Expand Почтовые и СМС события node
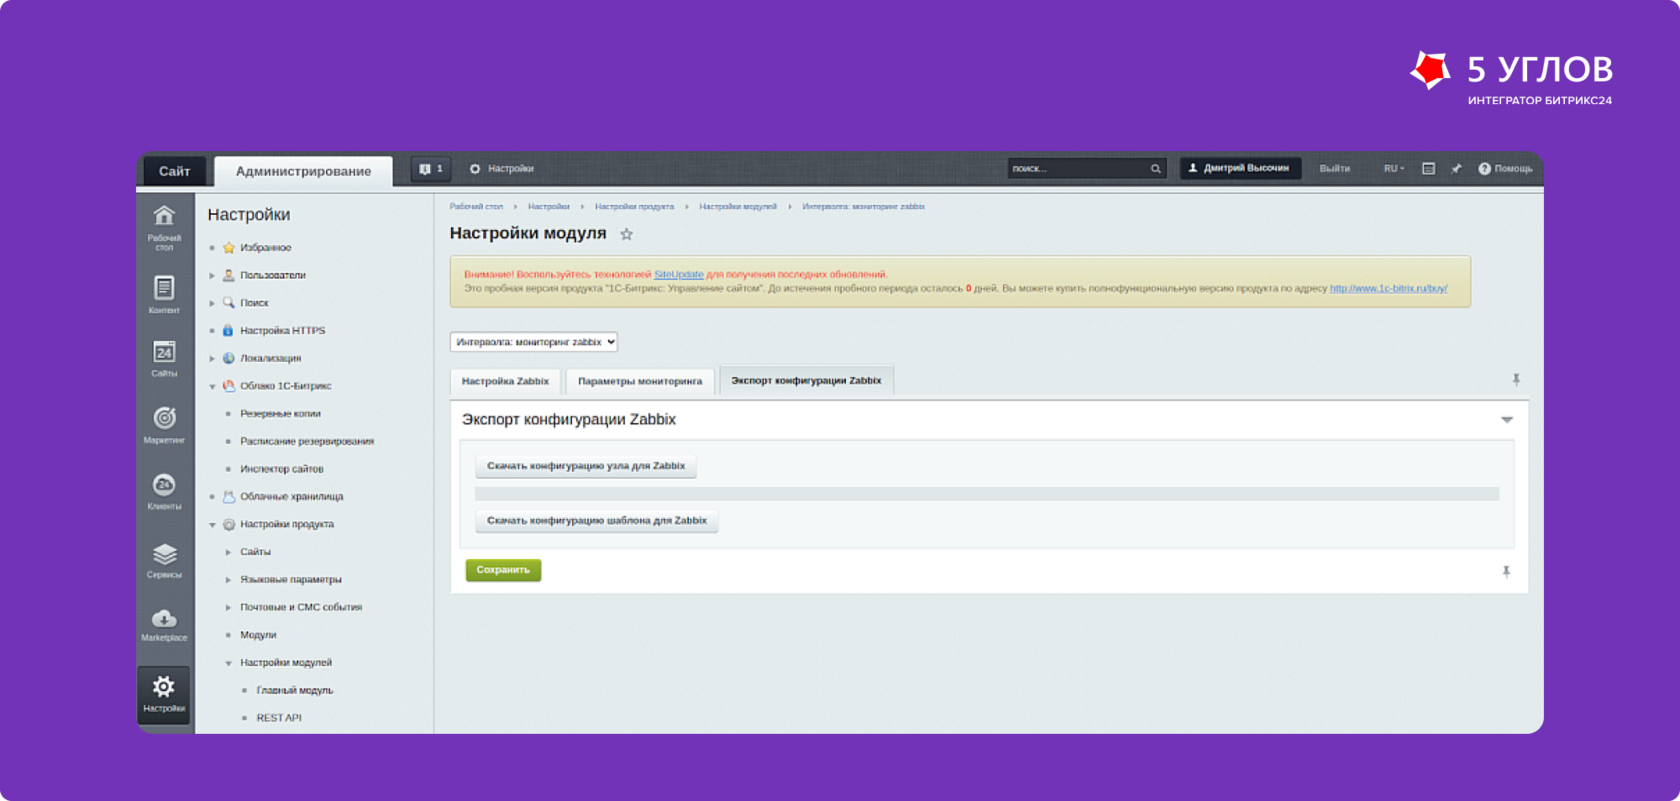 (x=228, y=607)
